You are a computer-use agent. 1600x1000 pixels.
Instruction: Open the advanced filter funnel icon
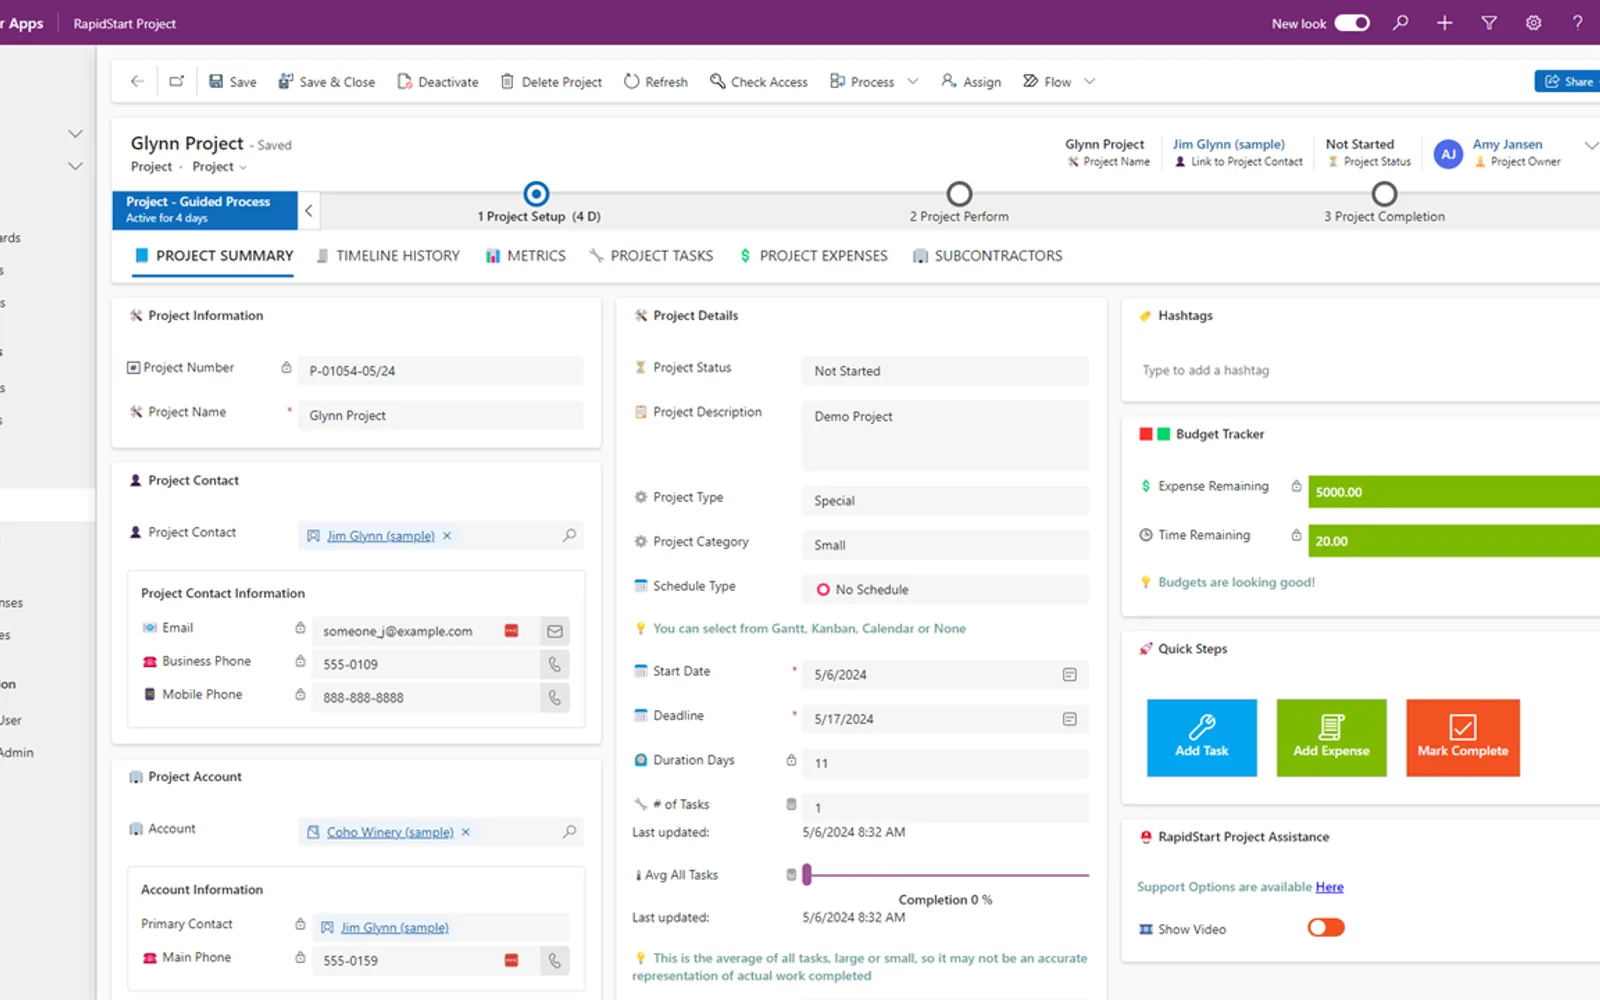(x=1489, y=23)
